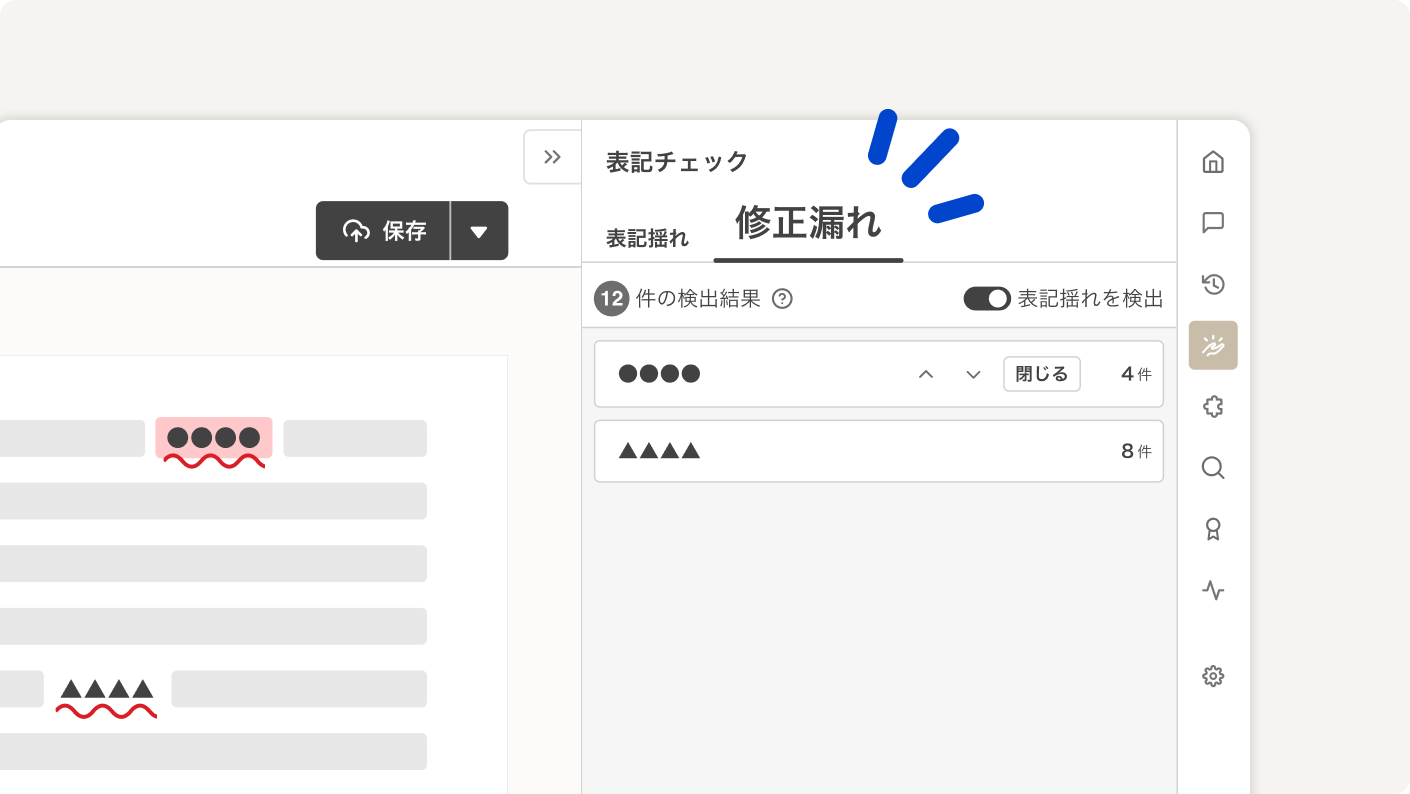The width and height of the screenshot is (1410, 794).
Task: Disable the 表記揺れを検出 toggle
Action: 986,298
